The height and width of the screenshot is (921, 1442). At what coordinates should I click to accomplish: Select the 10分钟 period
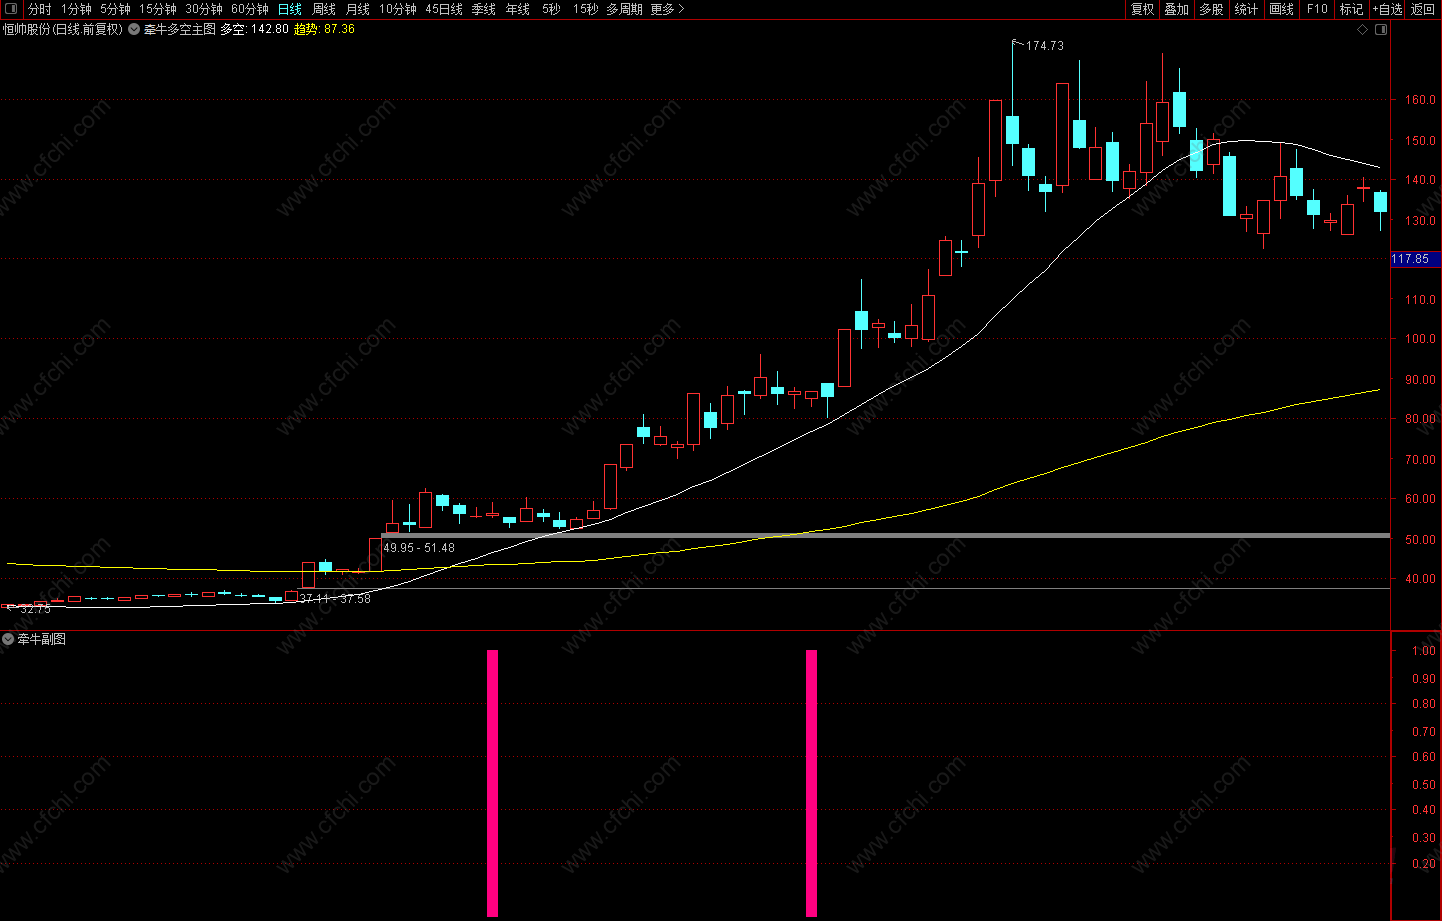(398, 9)
